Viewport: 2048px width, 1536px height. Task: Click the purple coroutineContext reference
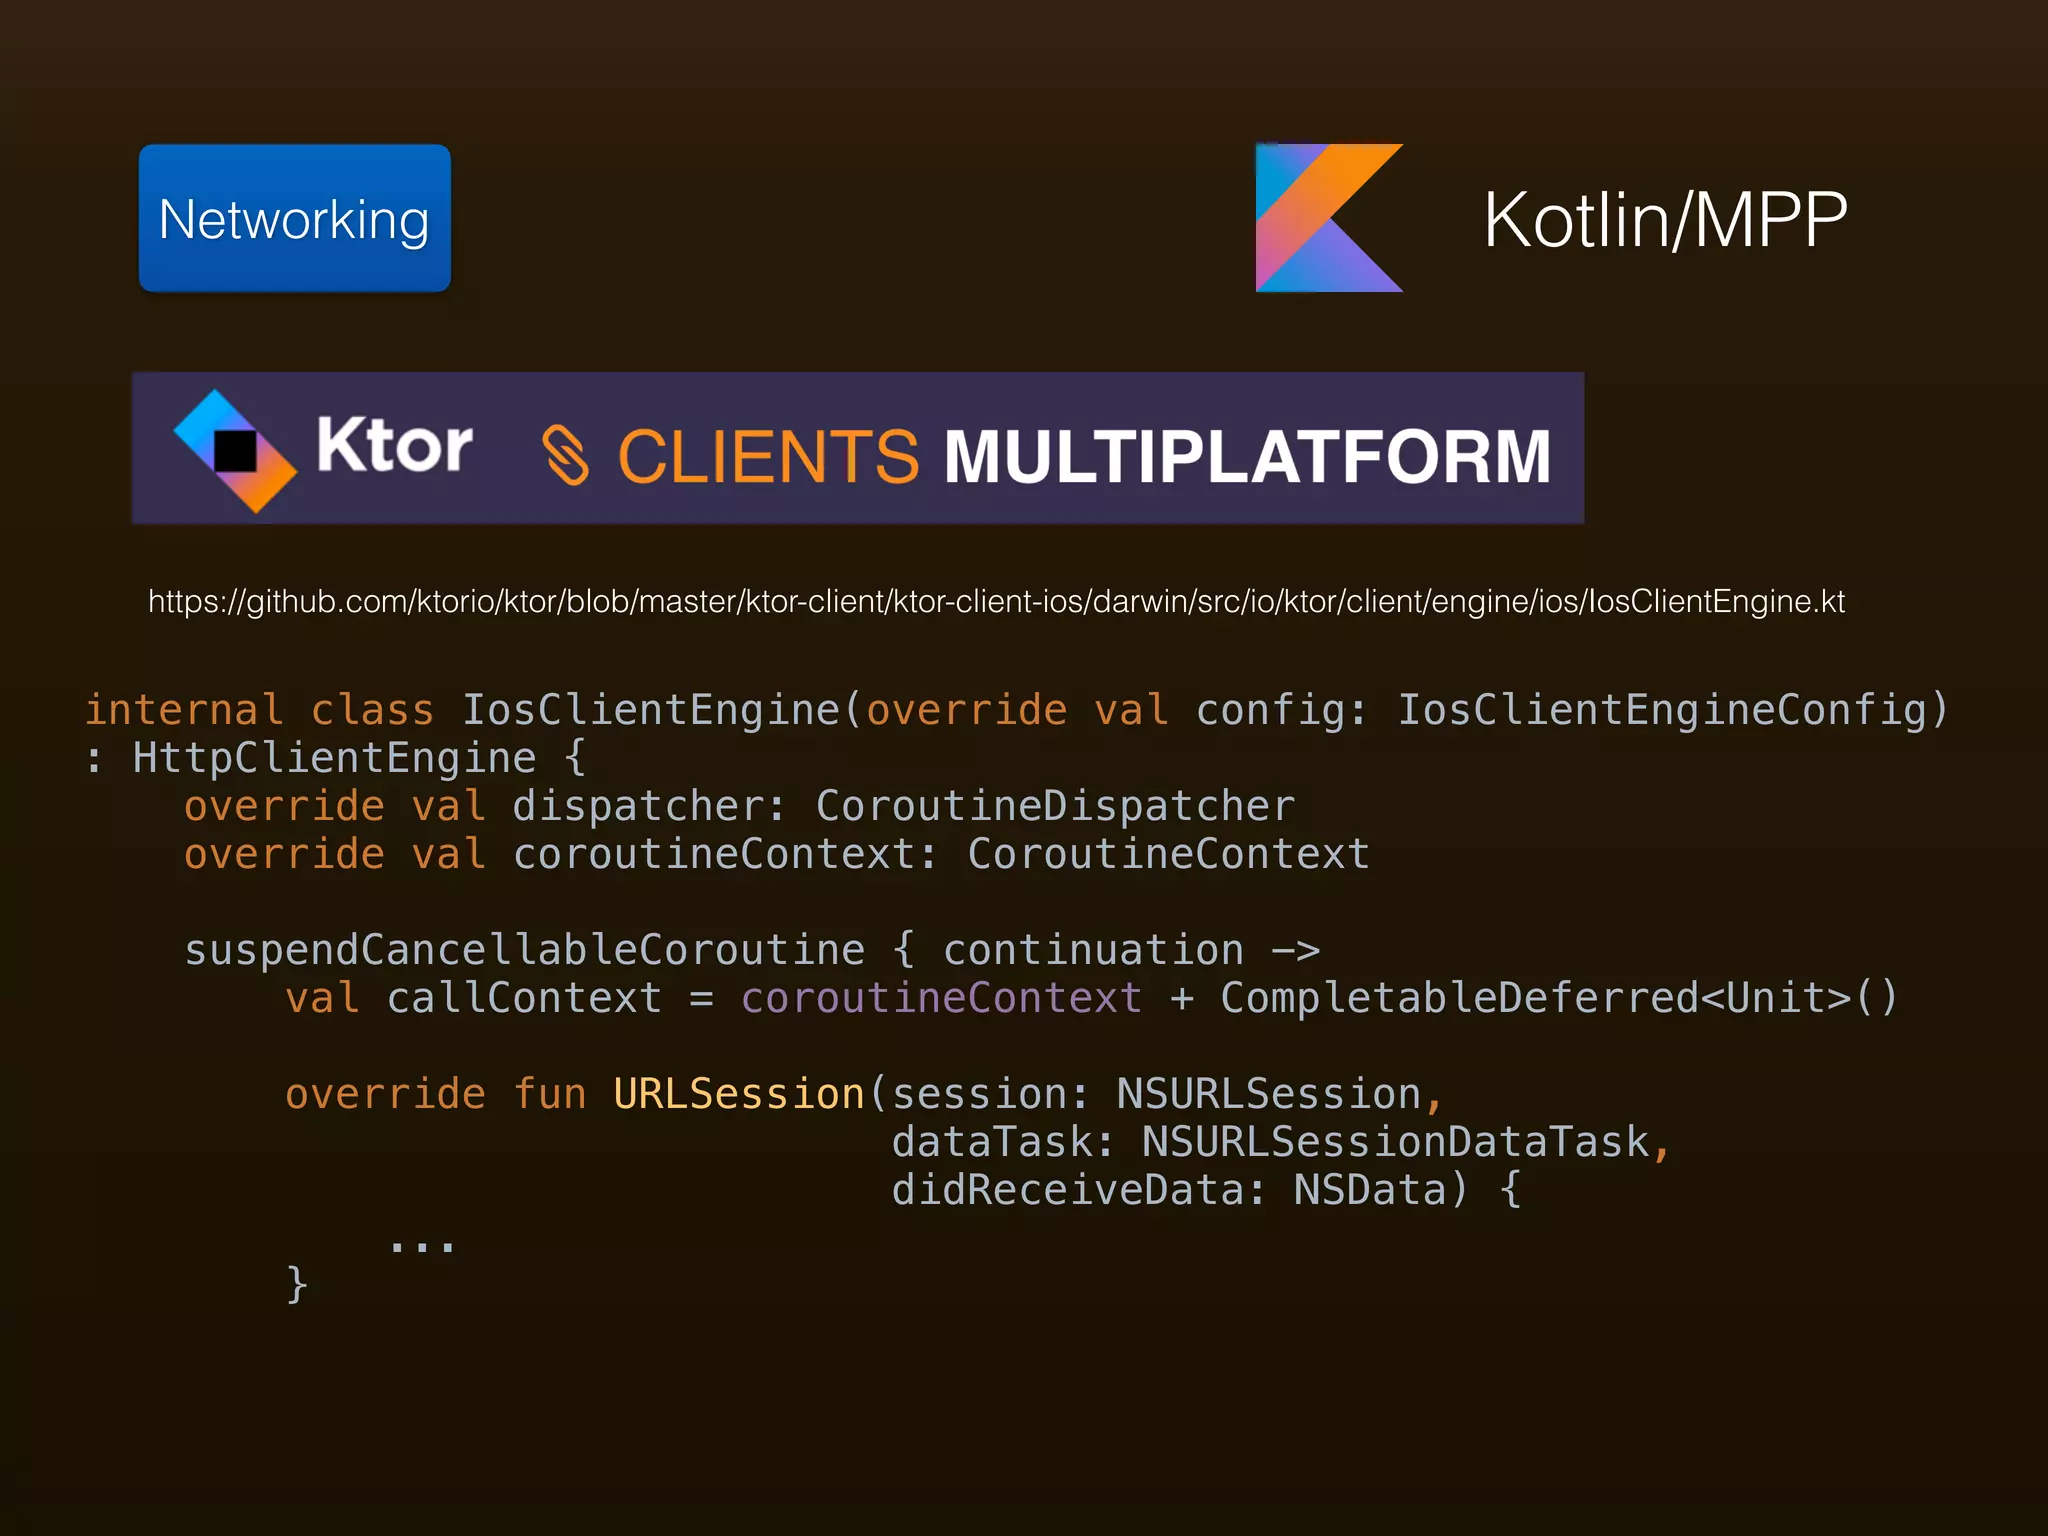coord(941,998)
